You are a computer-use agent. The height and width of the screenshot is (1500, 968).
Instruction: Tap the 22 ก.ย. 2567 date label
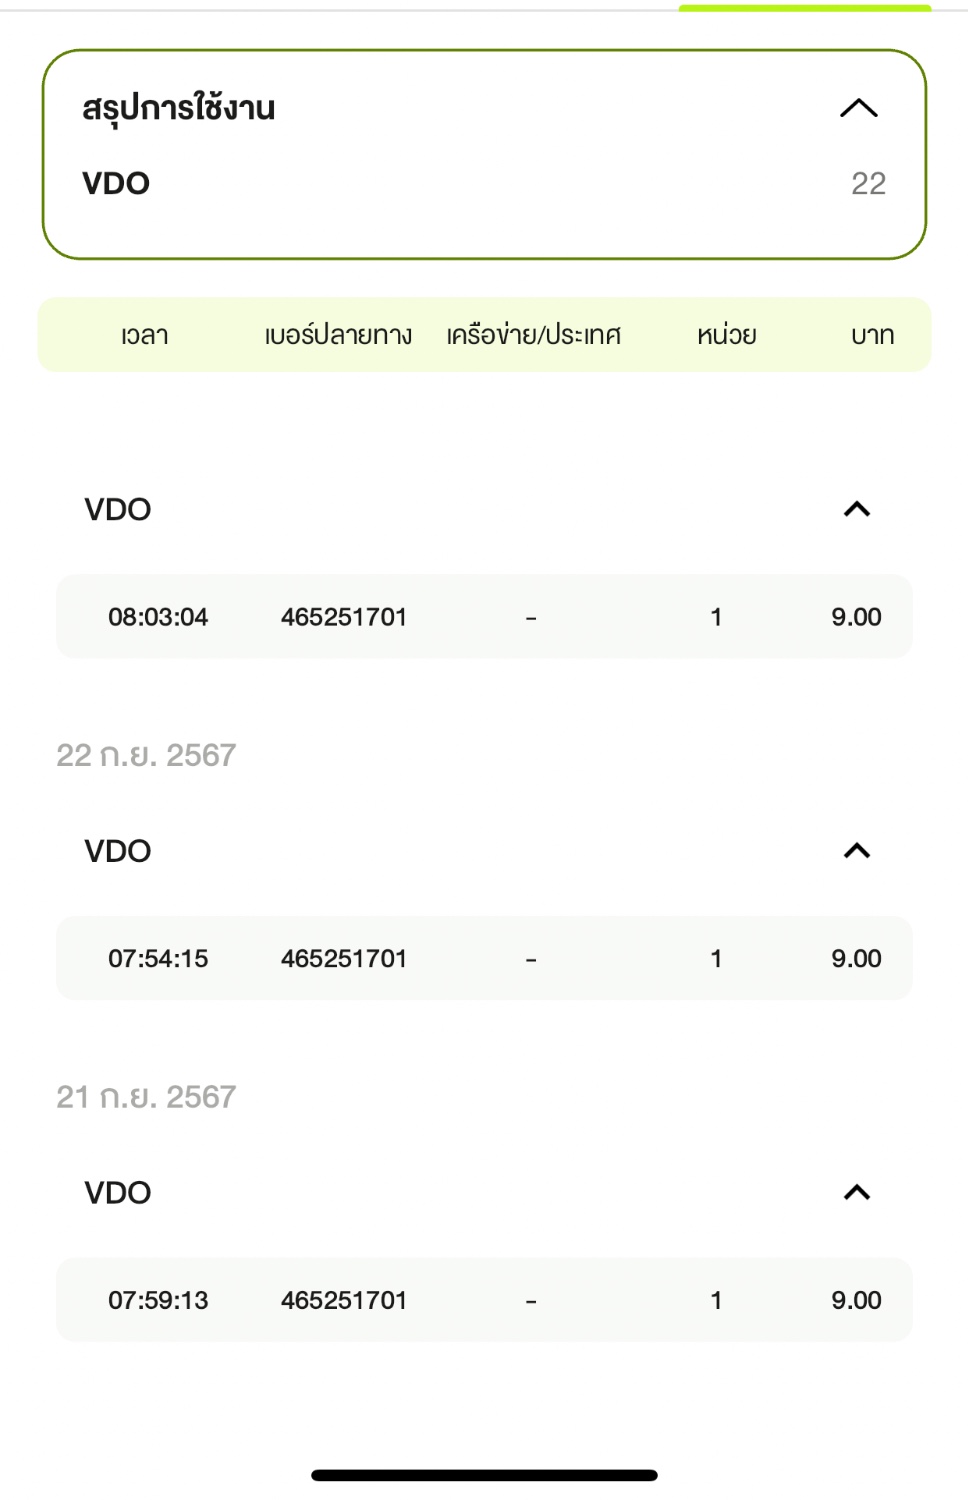(x=146, y=755)
